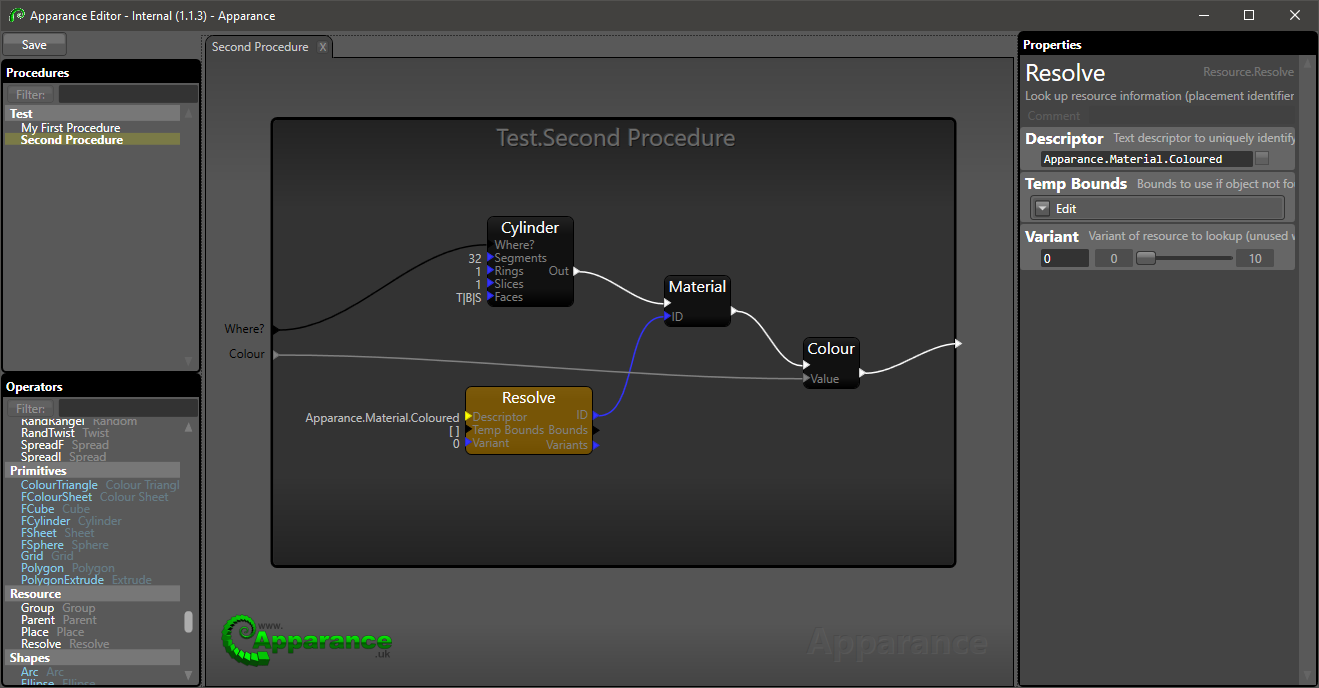Image resolution: width=1319 pixels, height=688 pixels.
Task: Pick the FCylinder operator from Primitives
Action: (x=46, y=521)
